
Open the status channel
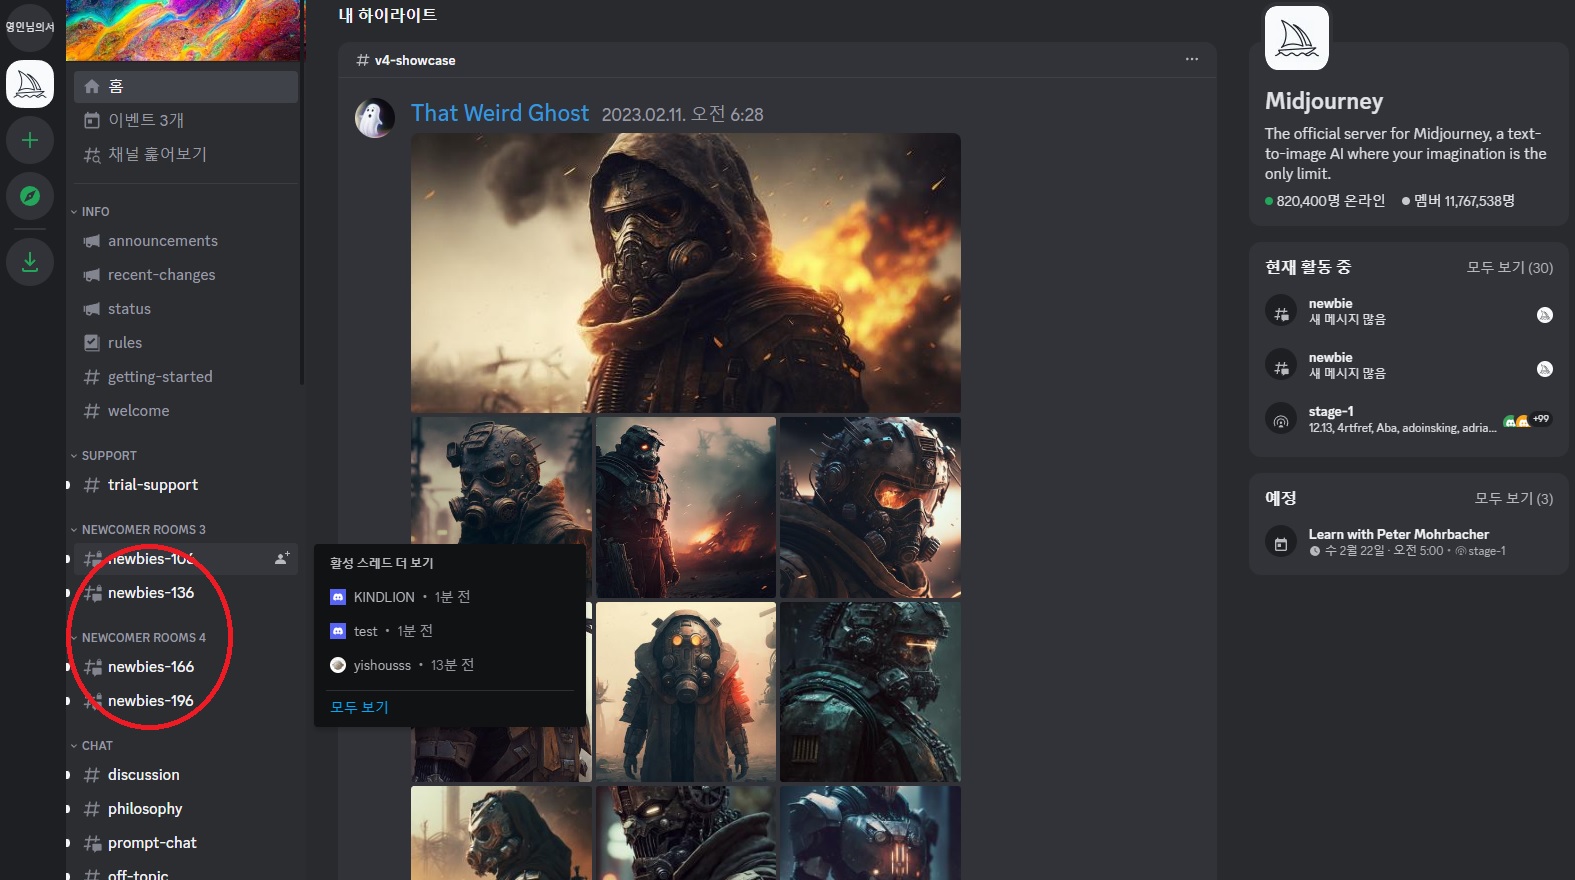tap(186, 309)
